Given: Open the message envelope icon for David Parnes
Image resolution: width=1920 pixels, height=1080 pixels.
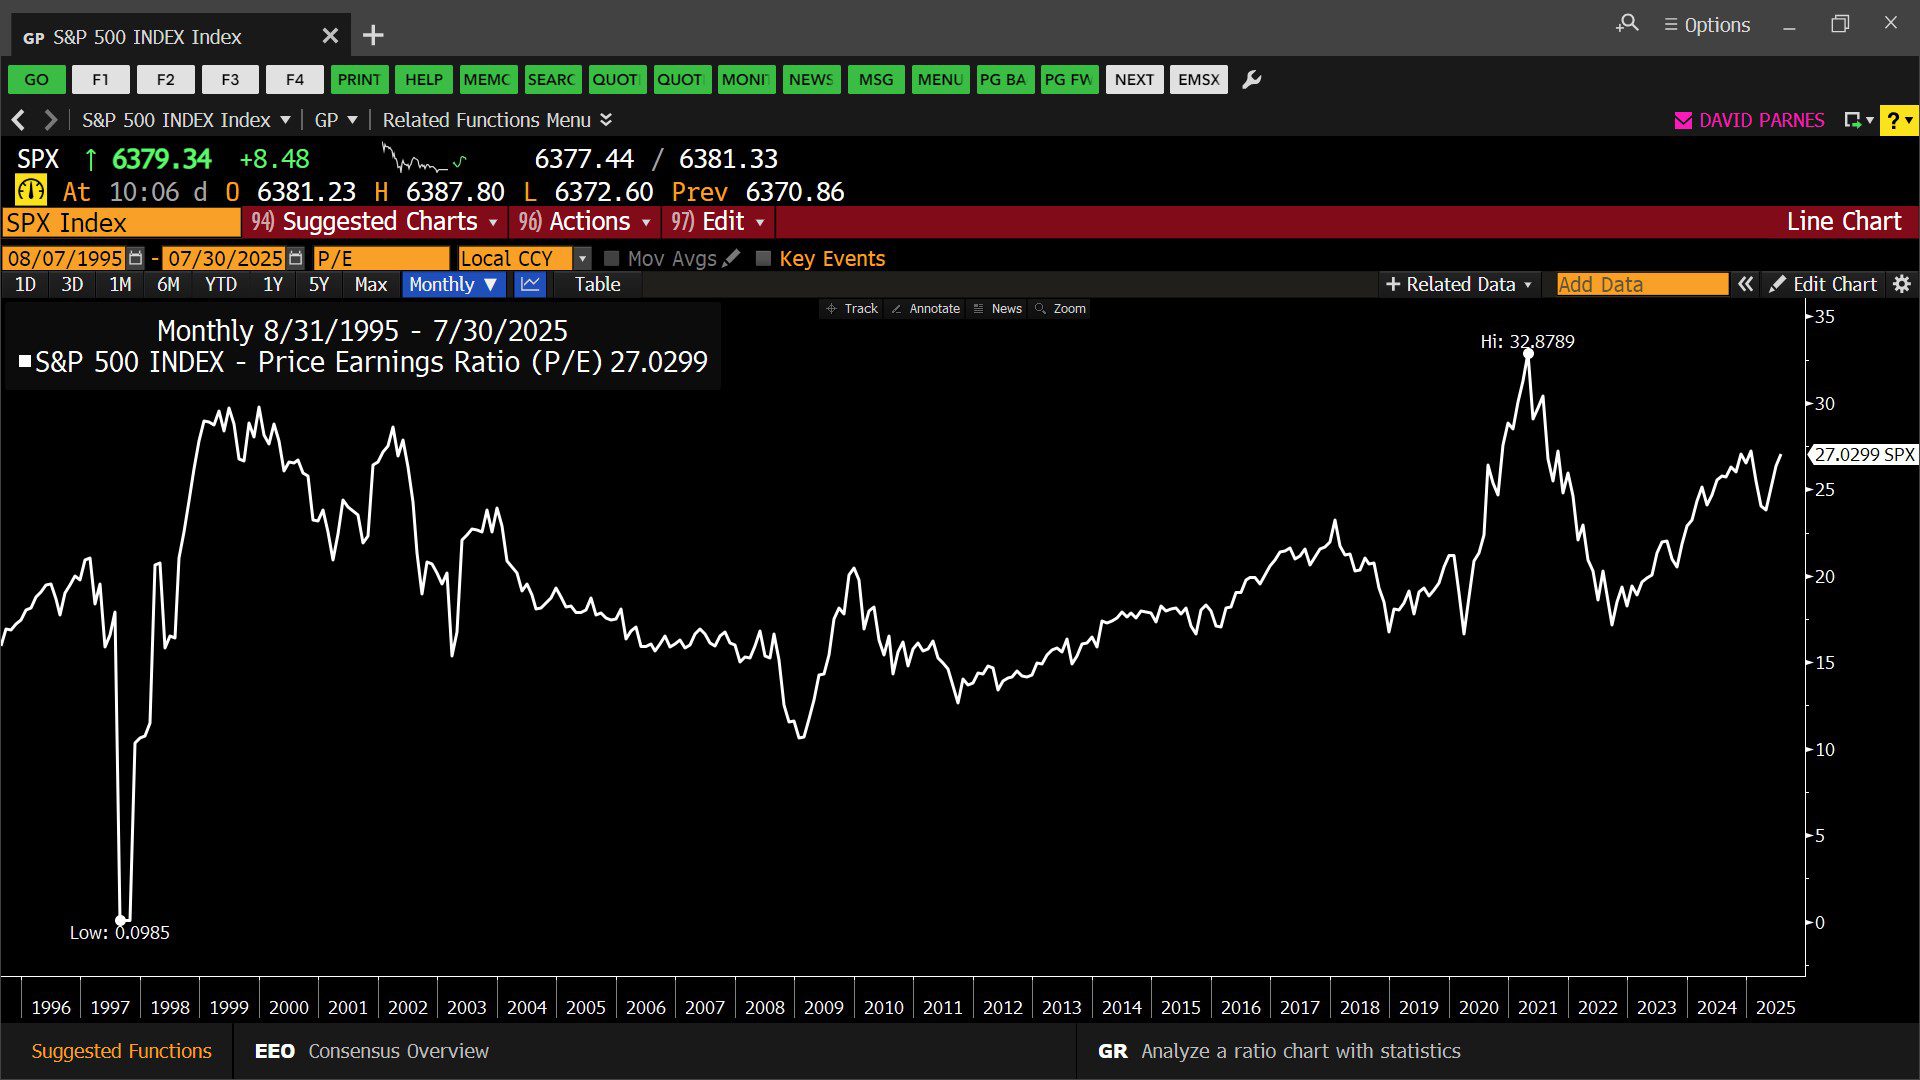Looking at the screenshot, I should 1683,120.
